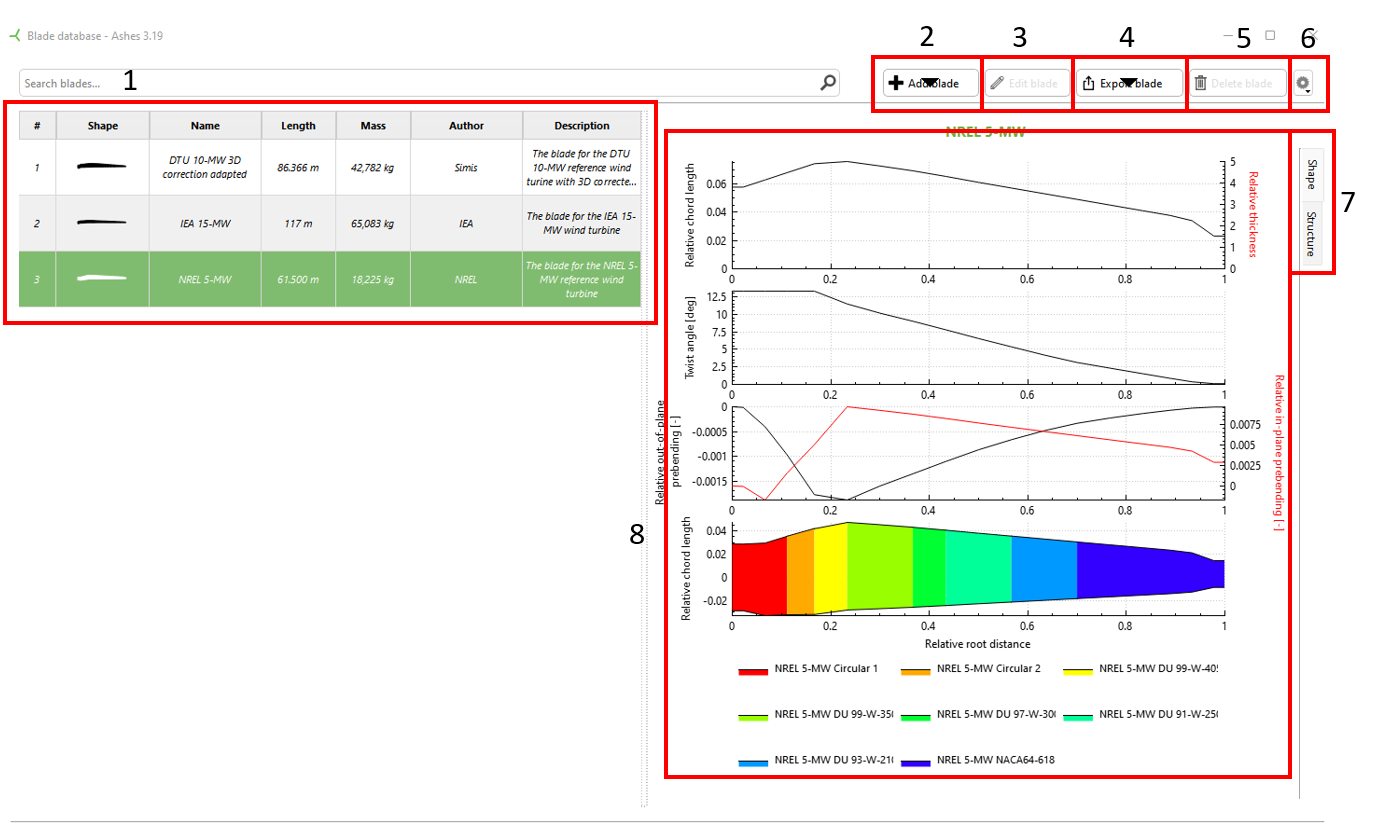Click the IEA 15-MW blade description cell
Image resolution: width=1374 pixels, height=830 pixels.
(582, 223)
